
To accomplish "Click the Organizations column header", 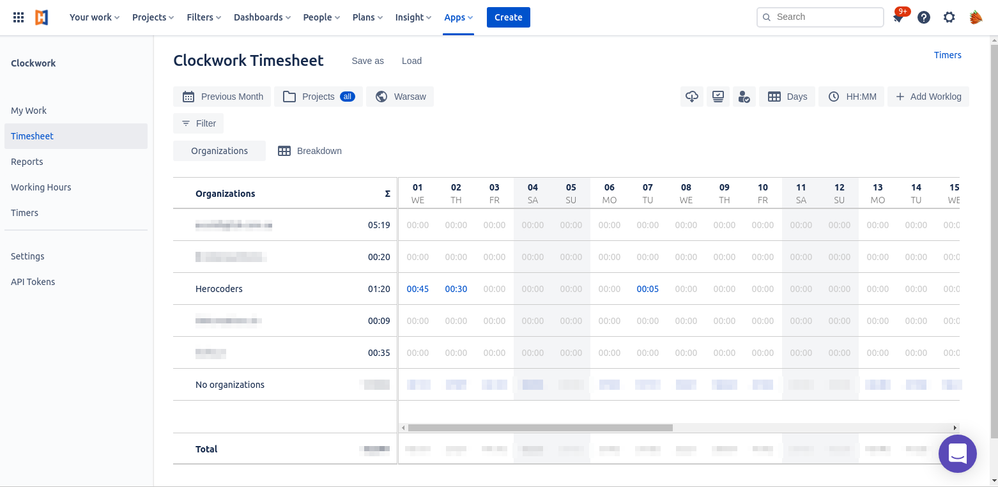I will click(225, 194).
